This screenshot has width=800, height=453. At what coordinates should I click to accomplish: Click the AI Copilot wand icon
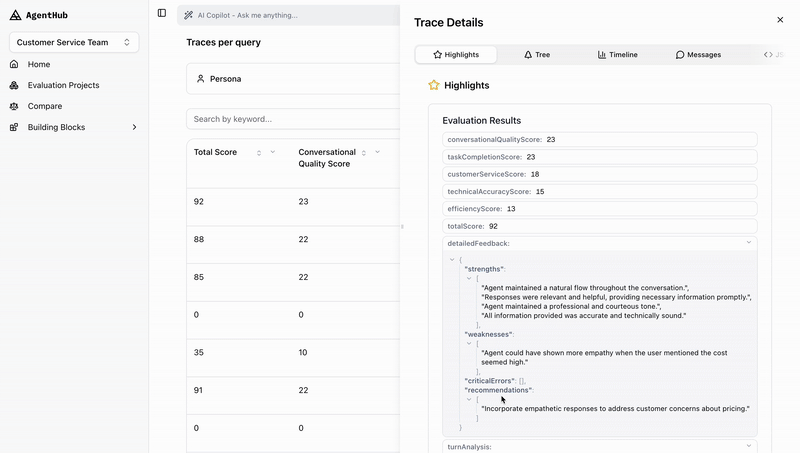click(x=188, y=15)
